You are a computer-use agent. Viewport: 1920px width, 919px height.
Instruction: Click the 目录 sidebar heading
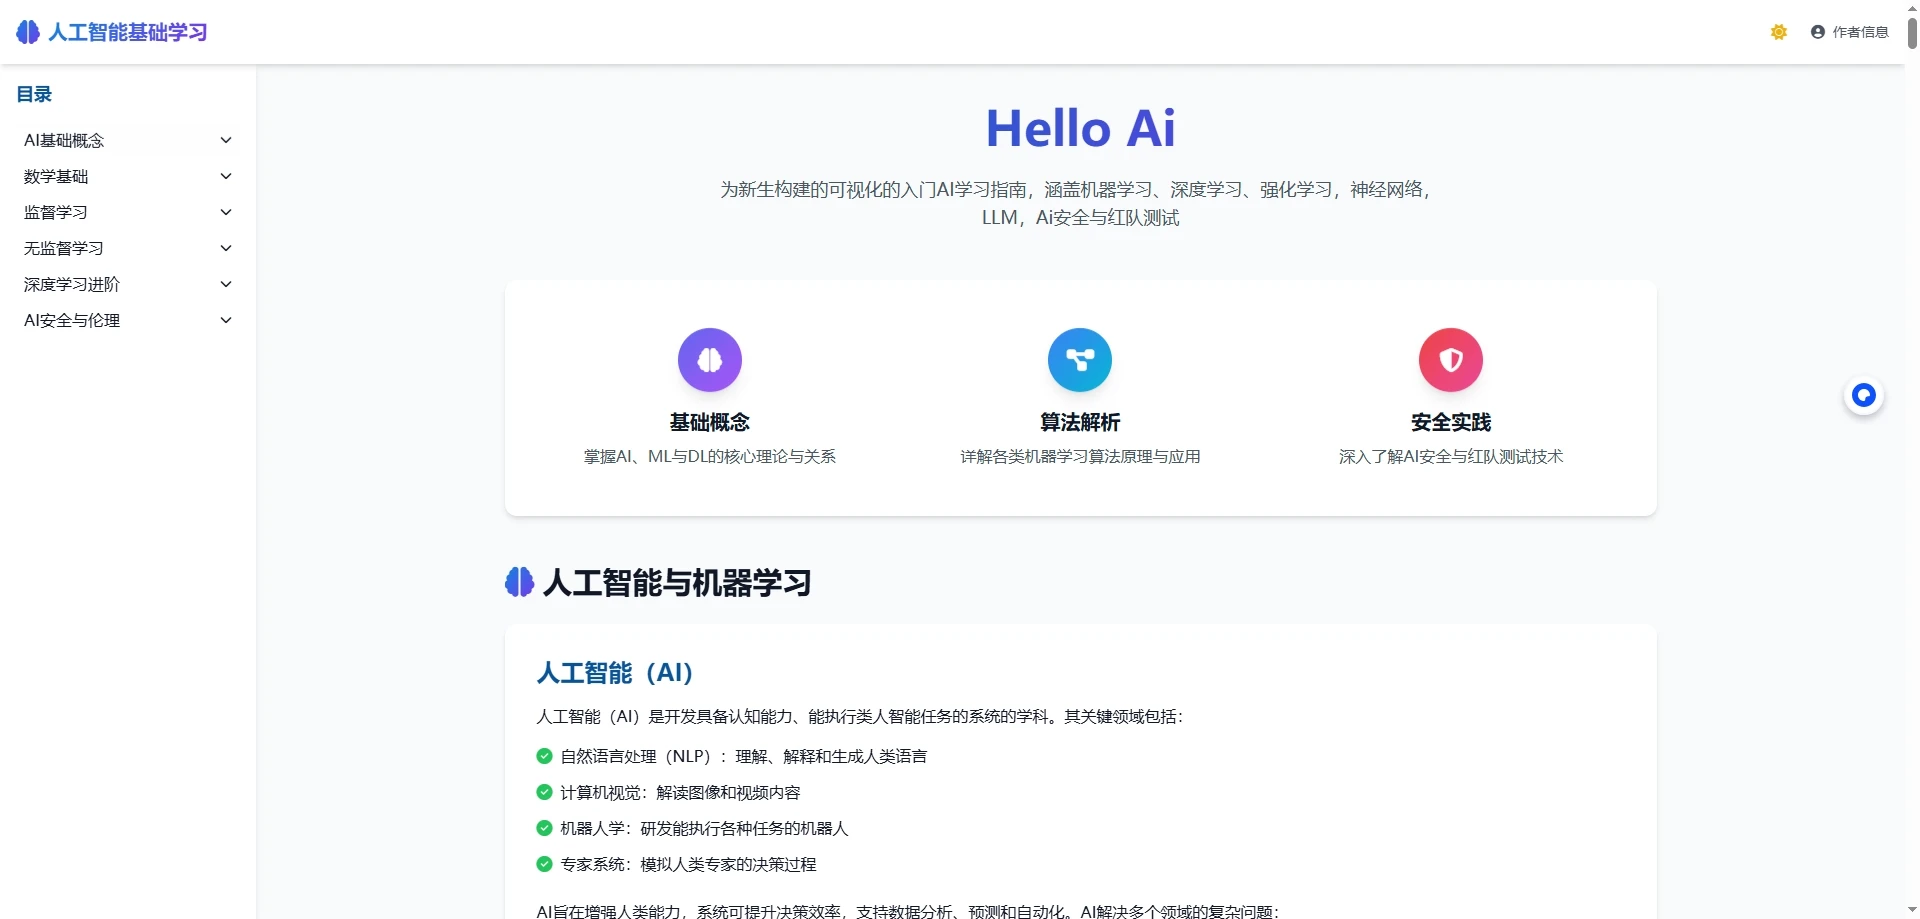pyautogui.click(x=34, y=94)
